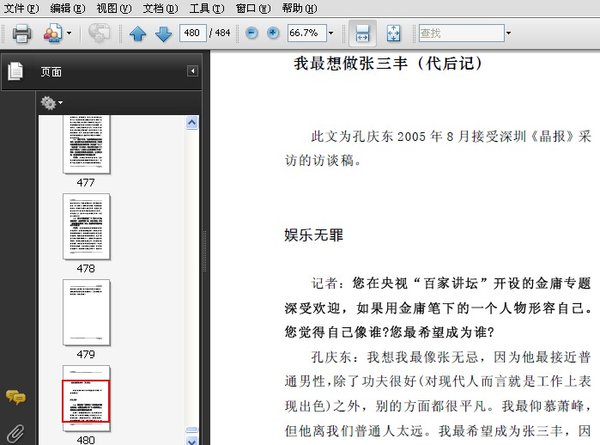Image resolution: width=600 pixels, height=445 pixels.
Task: Open the comments panel icon
Action: pos(16,397)
